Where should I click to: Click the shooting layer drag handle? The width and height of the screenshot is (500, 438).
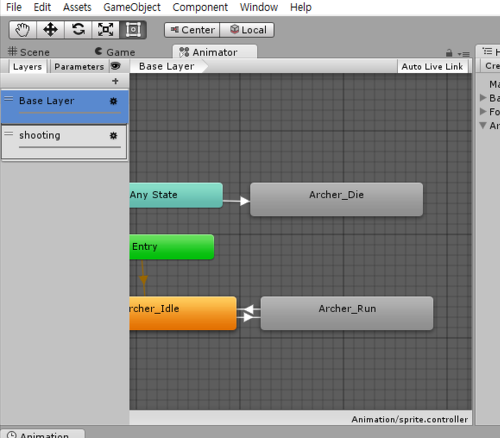[x=8, y=133]
